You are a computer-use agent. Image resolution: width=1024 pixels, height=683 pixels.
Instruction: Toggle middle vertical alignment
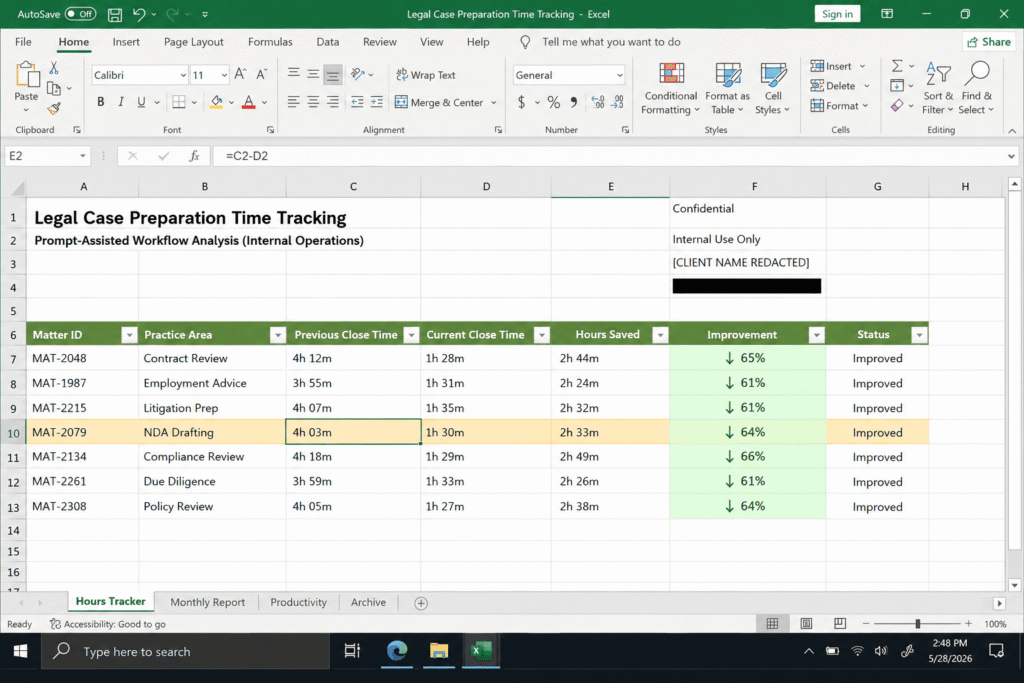click(x=313, y=74)
